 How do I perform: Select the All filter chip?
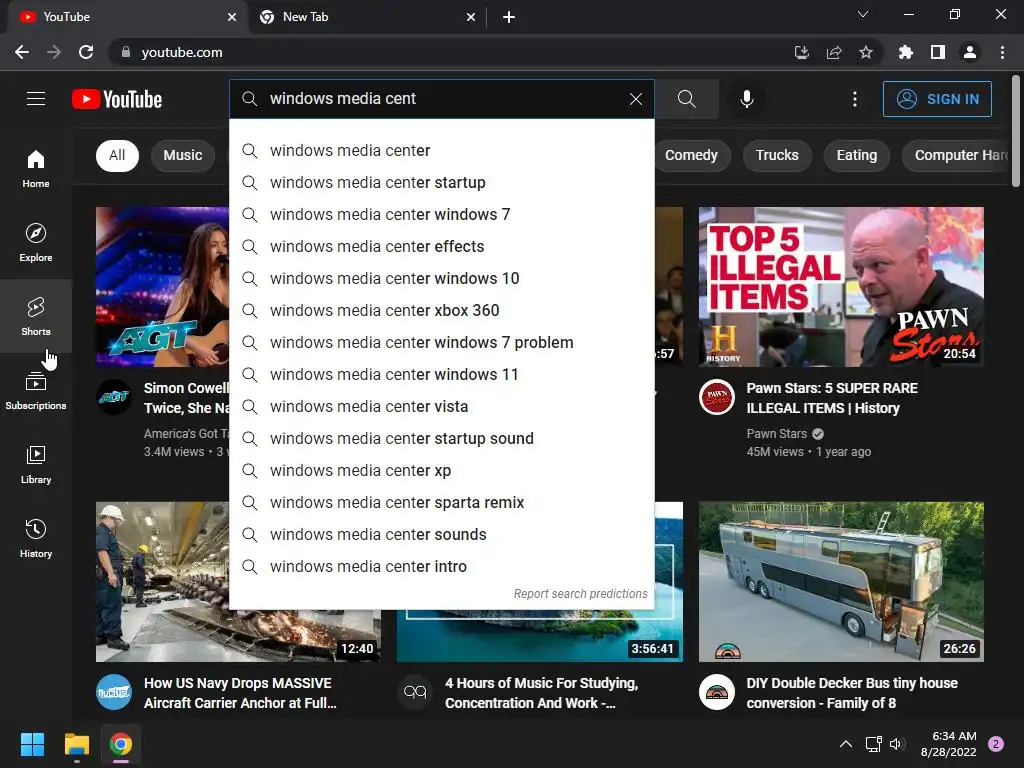[x=117, y=155]
